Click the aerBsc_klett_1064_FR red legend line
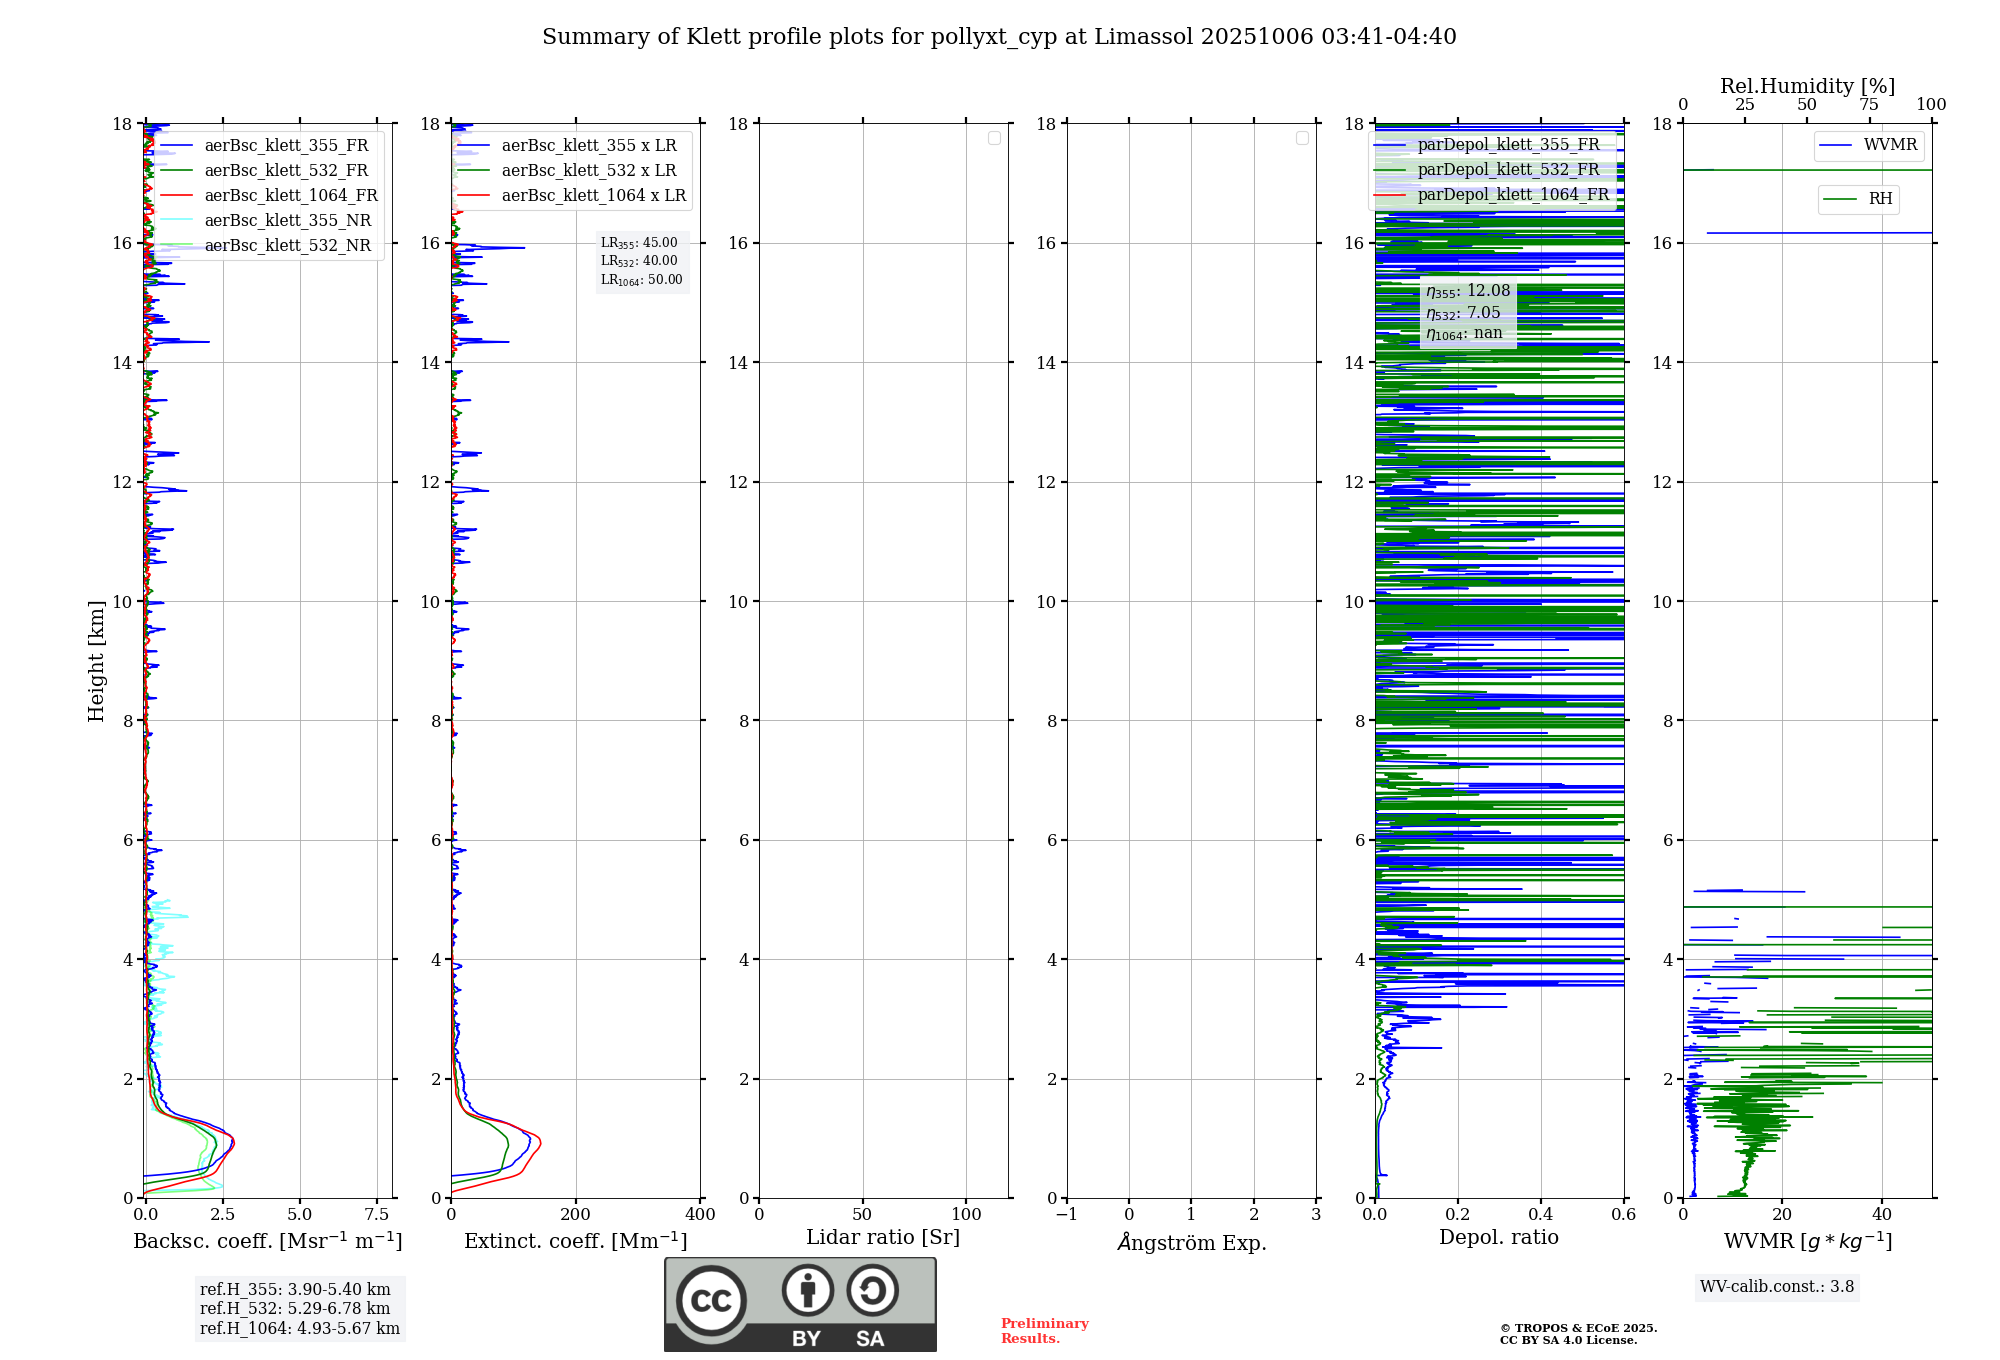 click(x=176, y=196)
